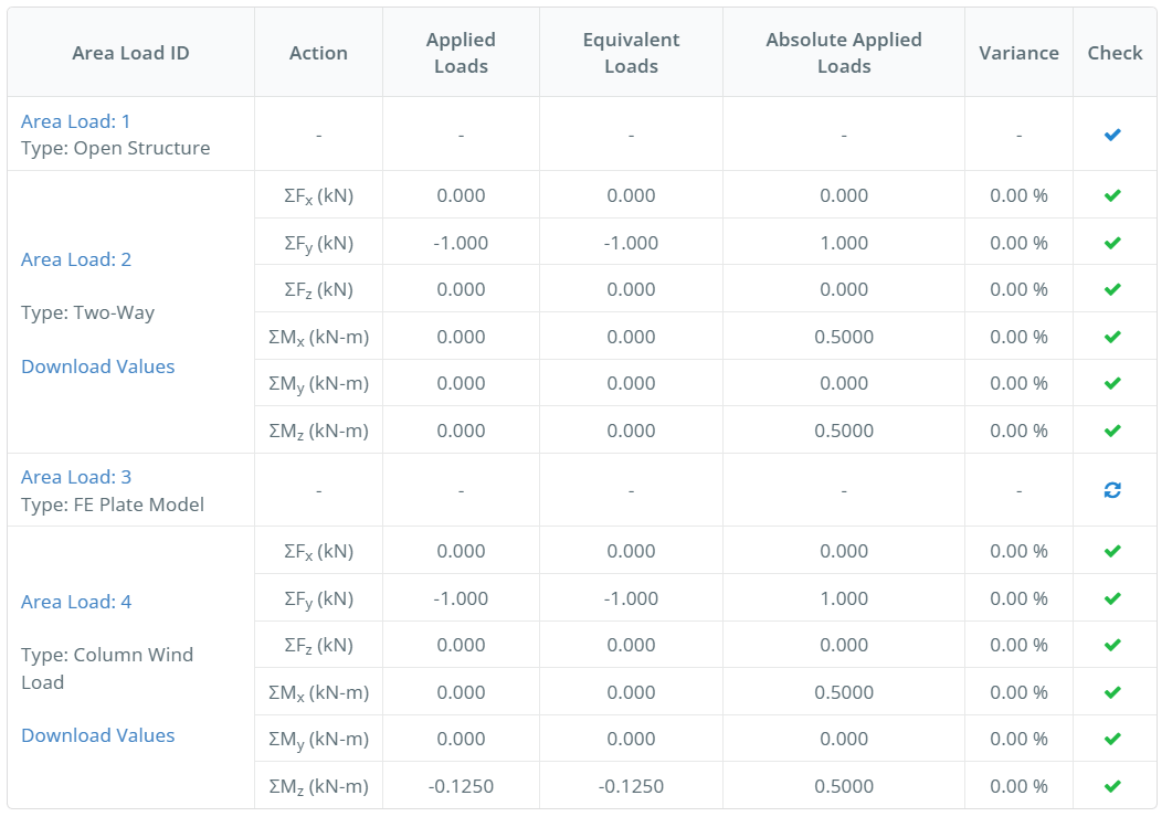The image size is (1165, 817).
Task: Open the Area Load: 4 link
Action: tap(76, 601)
